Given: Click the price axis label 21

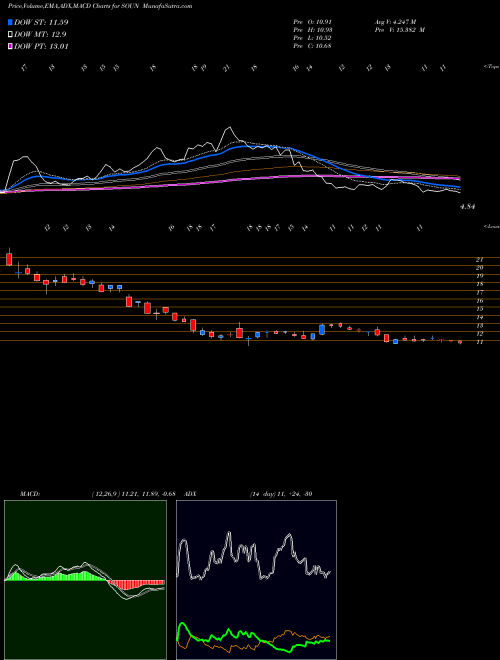Looking at the screenshot, I should pos(479,260).
